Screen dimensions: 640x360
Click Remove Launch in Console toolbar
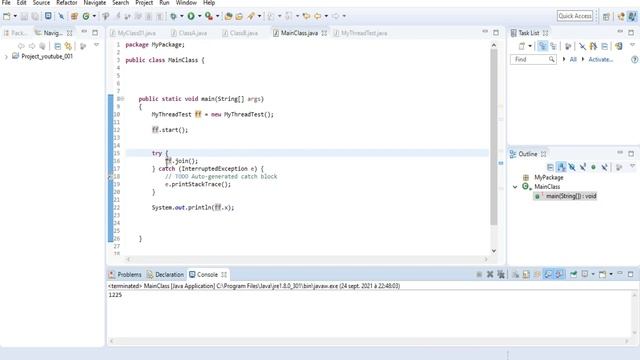[x=490, y=274]
